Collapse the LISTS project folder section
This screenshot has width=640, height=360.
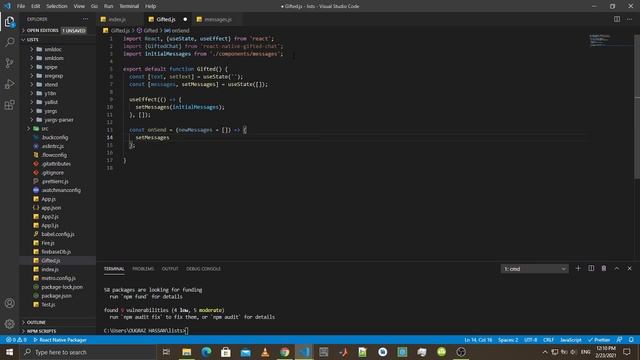click(57, 40)
